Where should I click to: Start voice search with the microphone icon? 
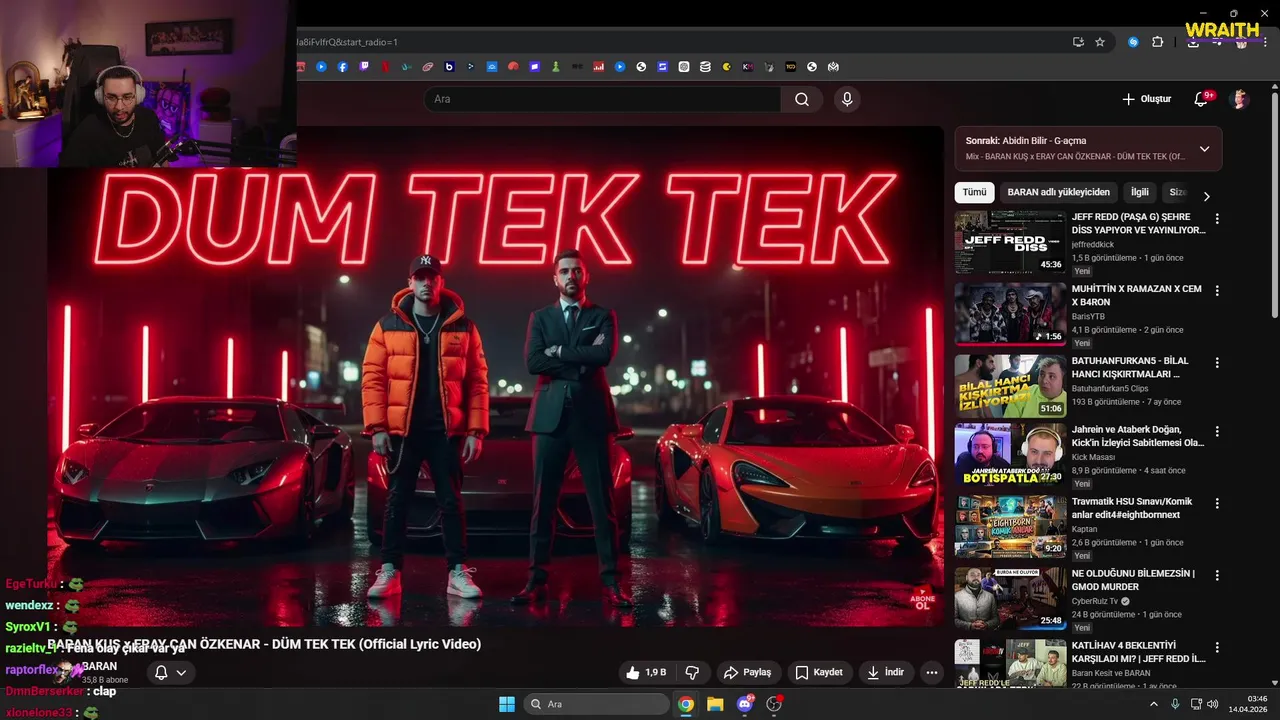point(847,99)
